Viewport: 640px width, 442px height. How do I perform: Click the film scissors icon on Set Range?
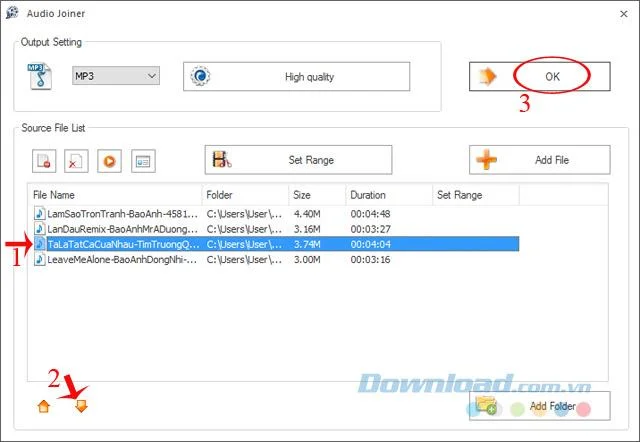[x=222, y=159]
